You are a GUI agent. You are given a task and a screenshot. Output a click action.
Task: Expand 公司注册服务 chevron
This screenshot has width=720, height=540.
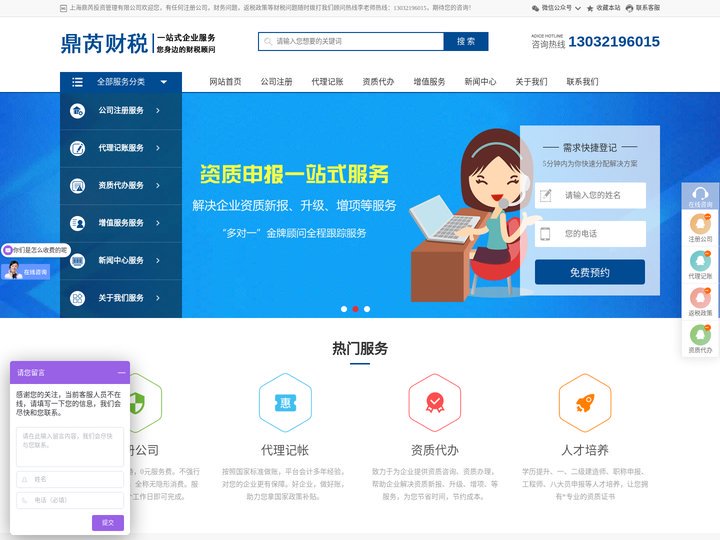158,111
